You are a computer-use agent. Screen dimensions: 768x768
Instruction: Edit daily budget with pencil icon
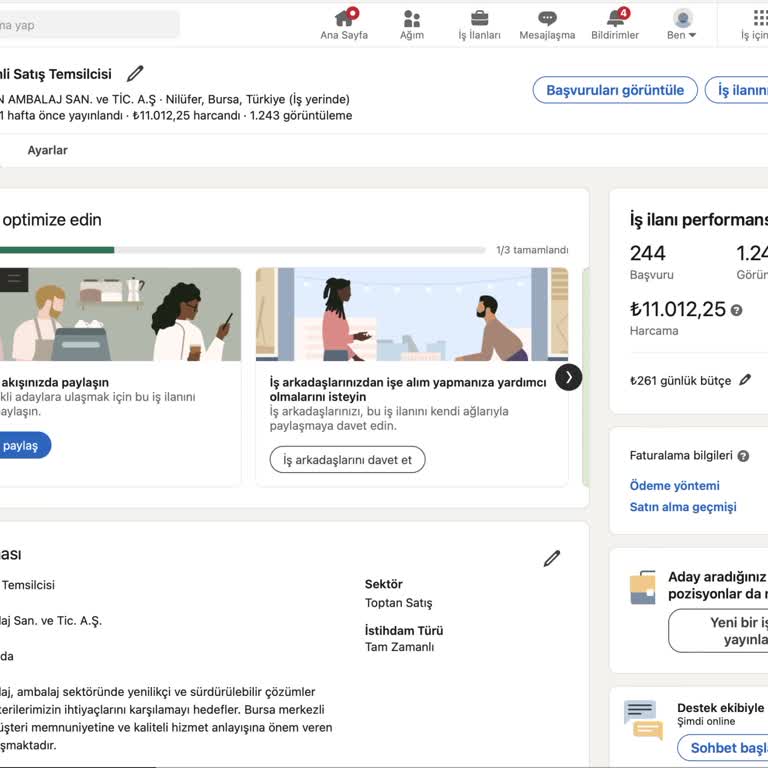point(745,381)
